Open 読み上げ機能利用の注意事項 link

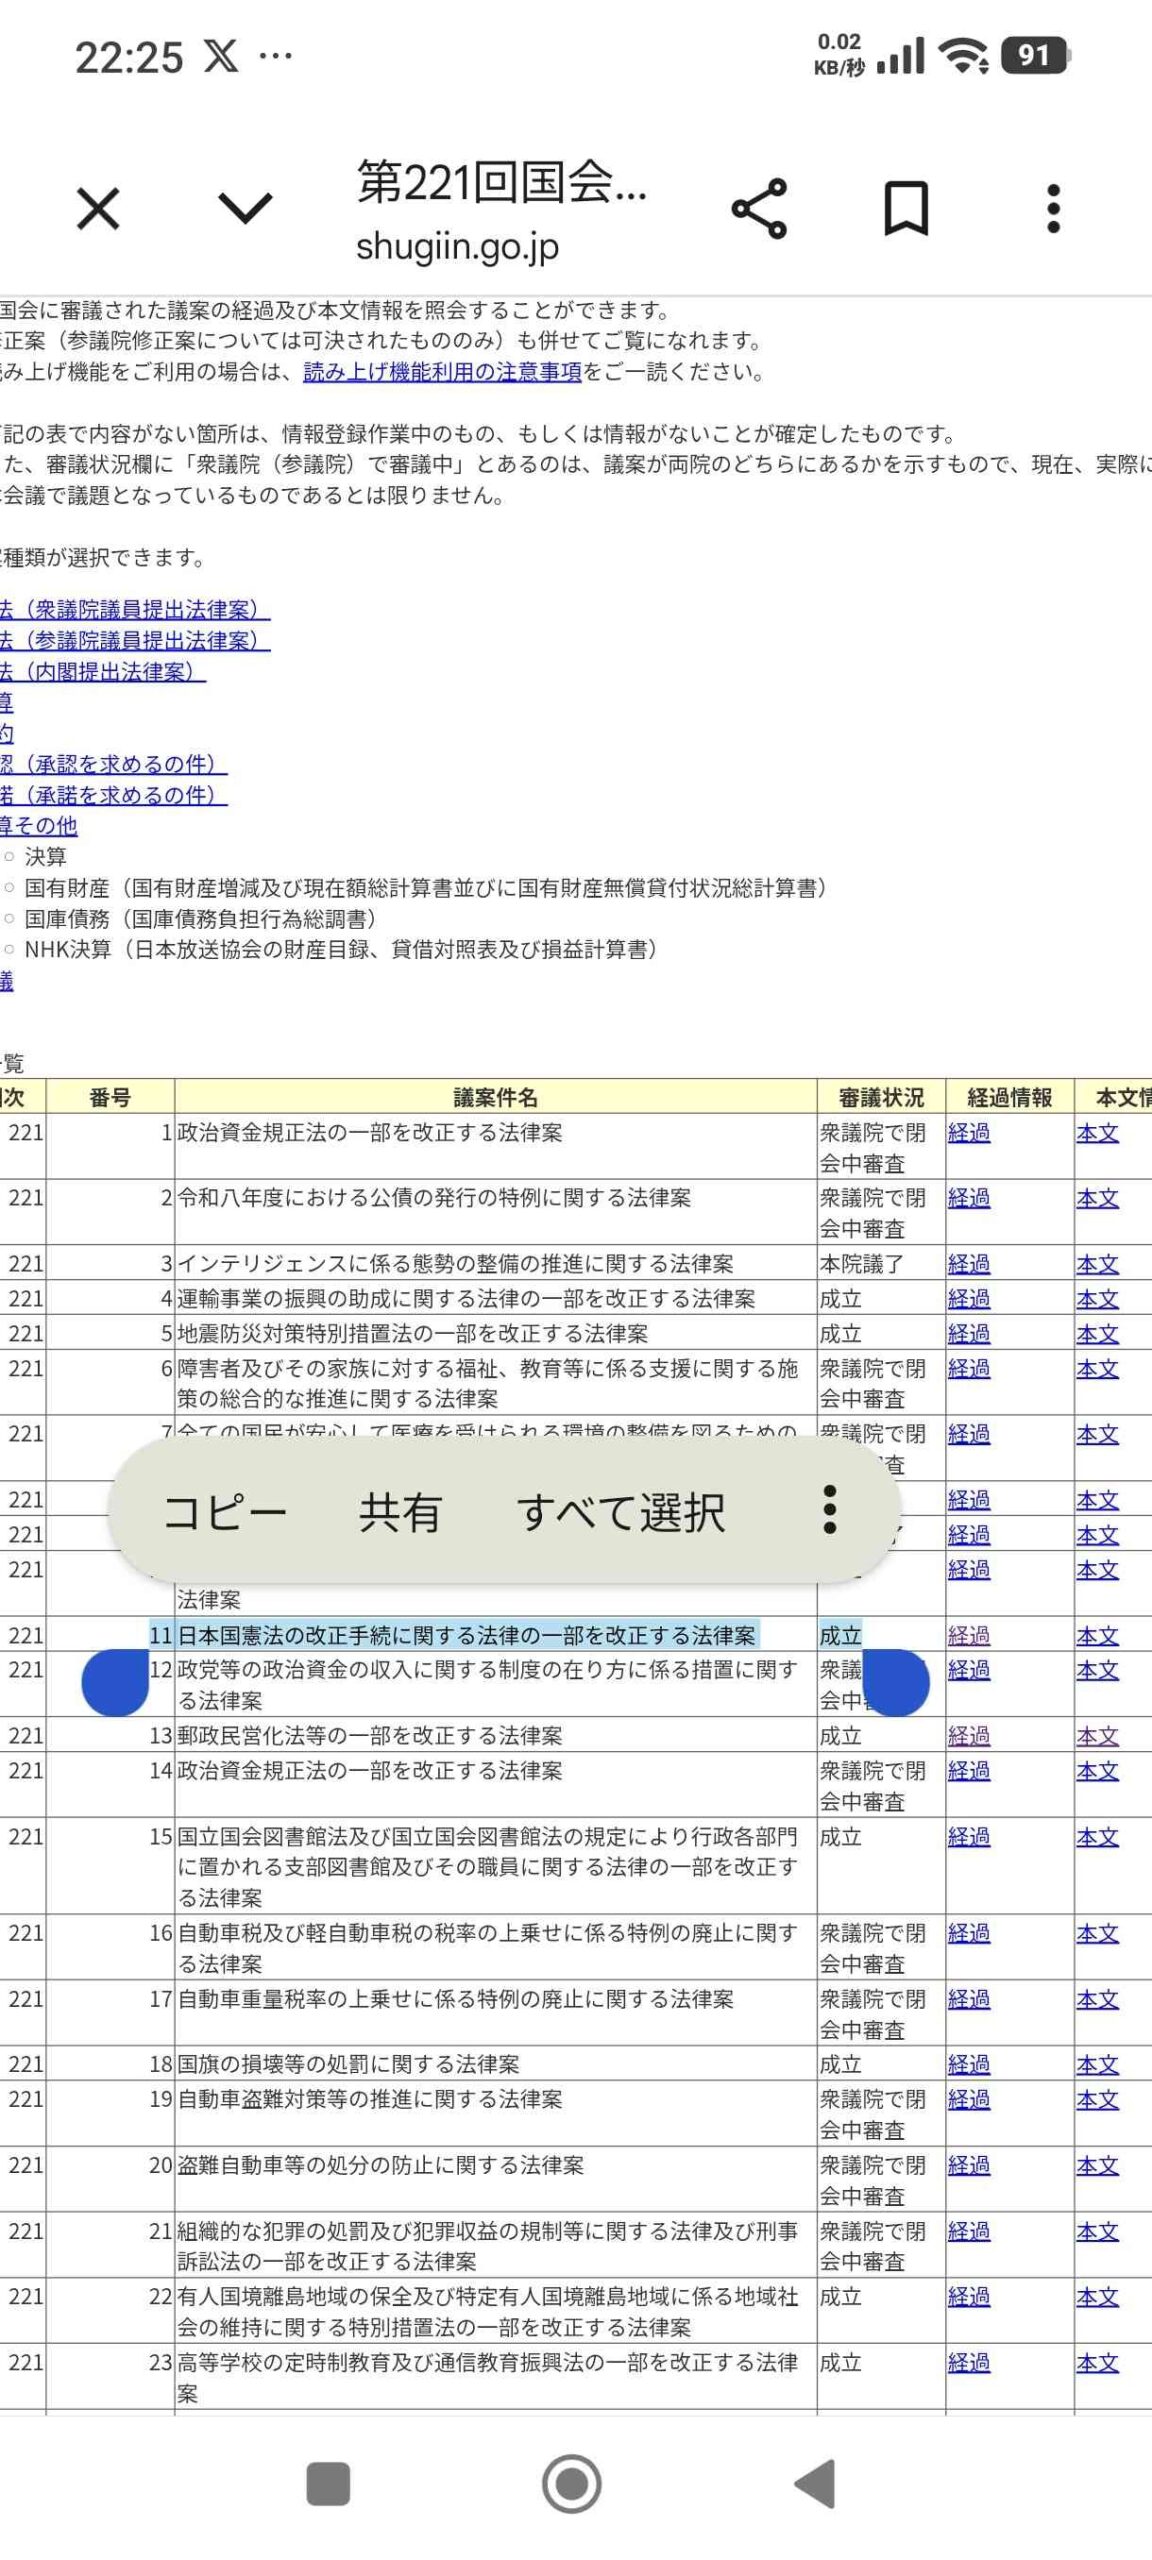tap(442, 372)
